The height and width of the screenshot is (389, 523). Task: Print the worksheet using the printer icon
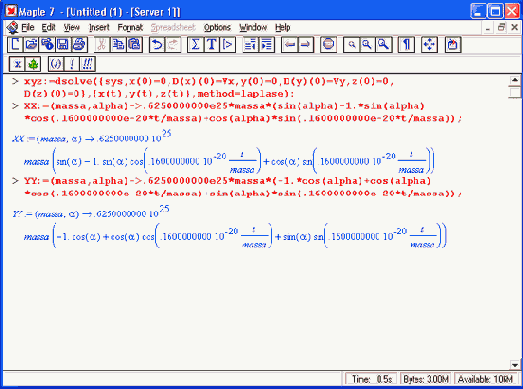click(x=79, y=45)
